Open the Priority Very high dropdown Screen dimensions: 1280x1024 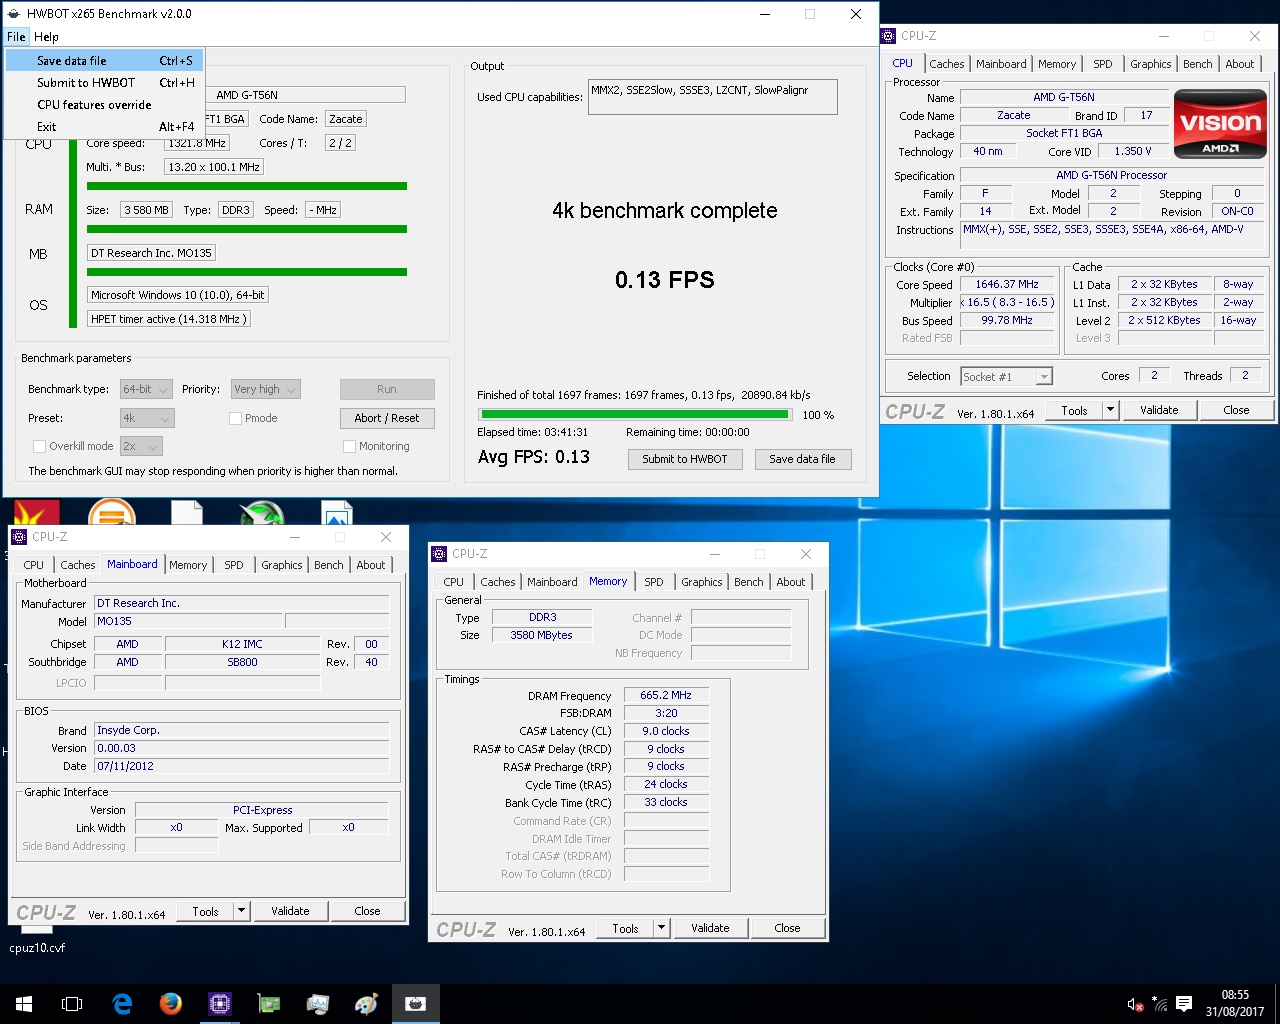click(x=265, y=389)
